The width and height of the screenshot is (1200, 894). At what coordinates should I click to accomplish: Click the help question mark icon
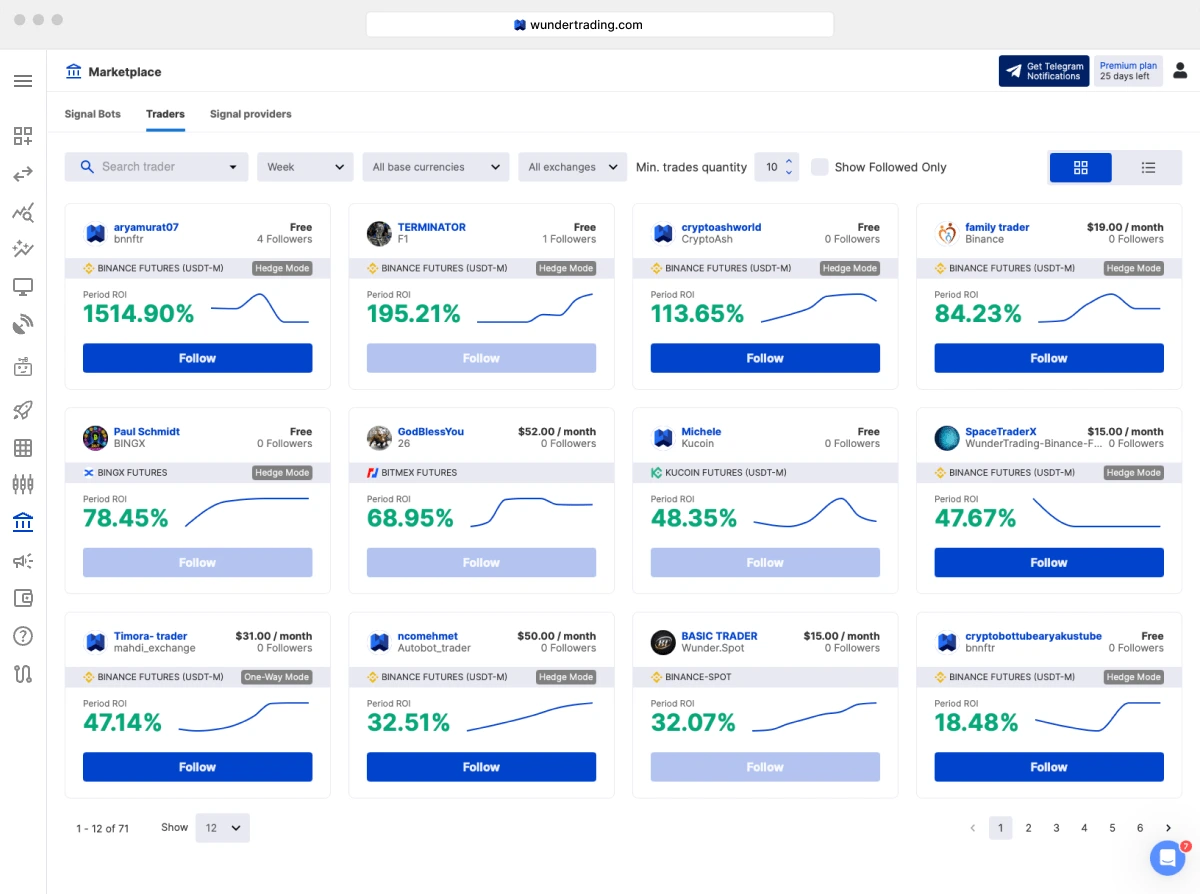23,635
